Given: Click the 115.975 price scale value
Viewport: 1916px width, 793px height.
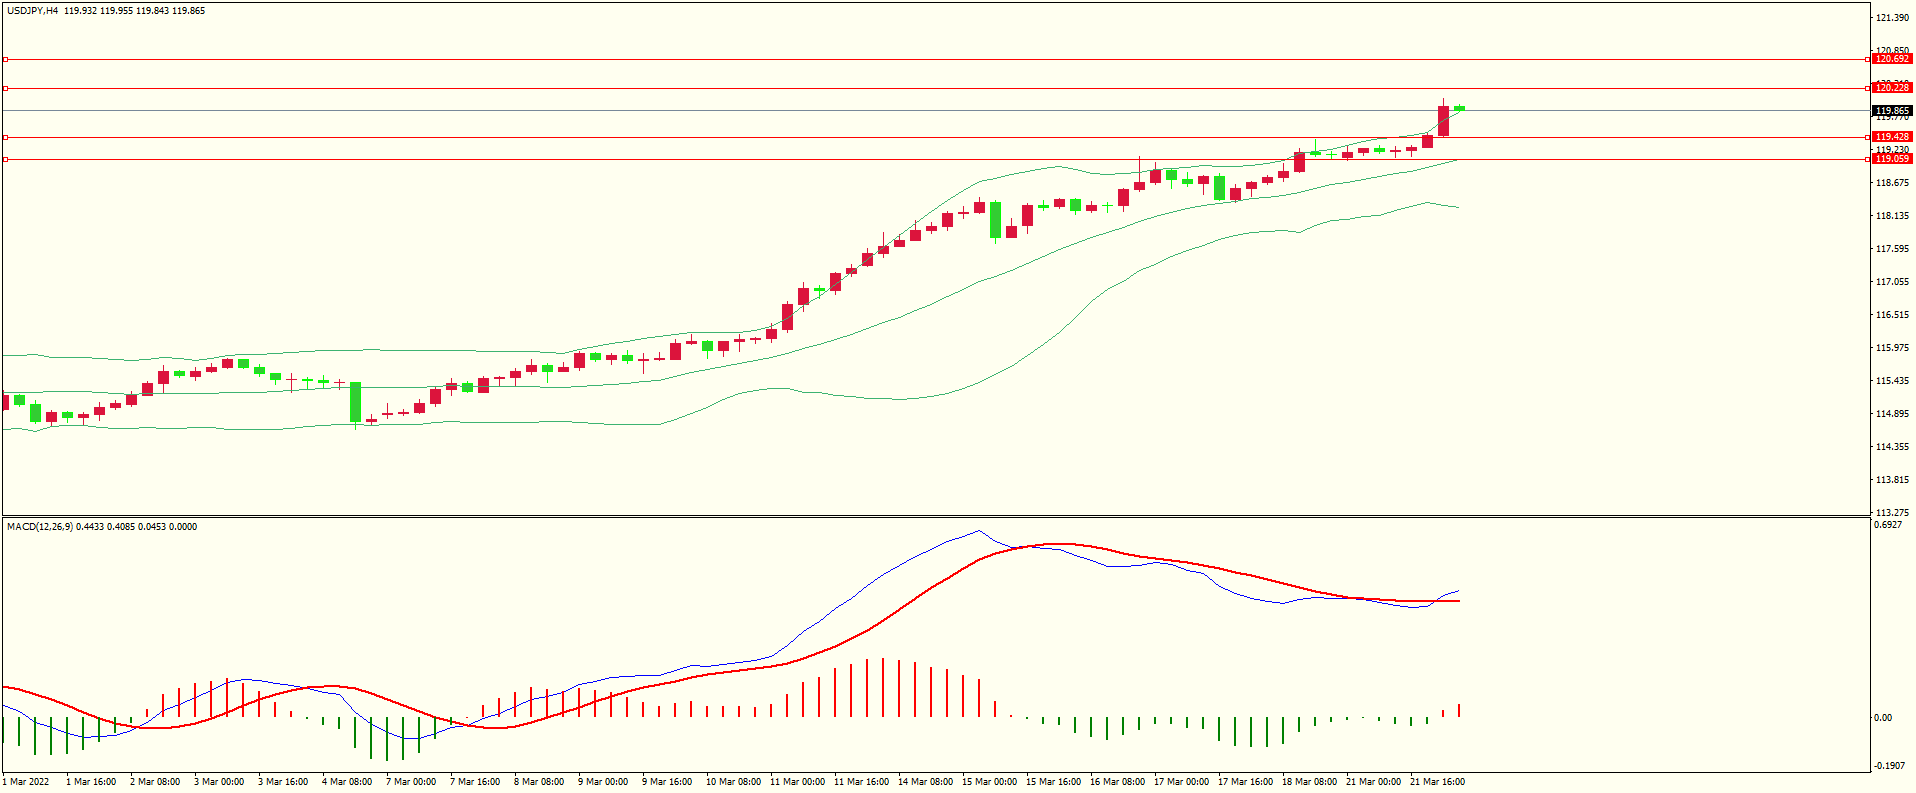Looking at the screenshot, I should [1892, 348].
